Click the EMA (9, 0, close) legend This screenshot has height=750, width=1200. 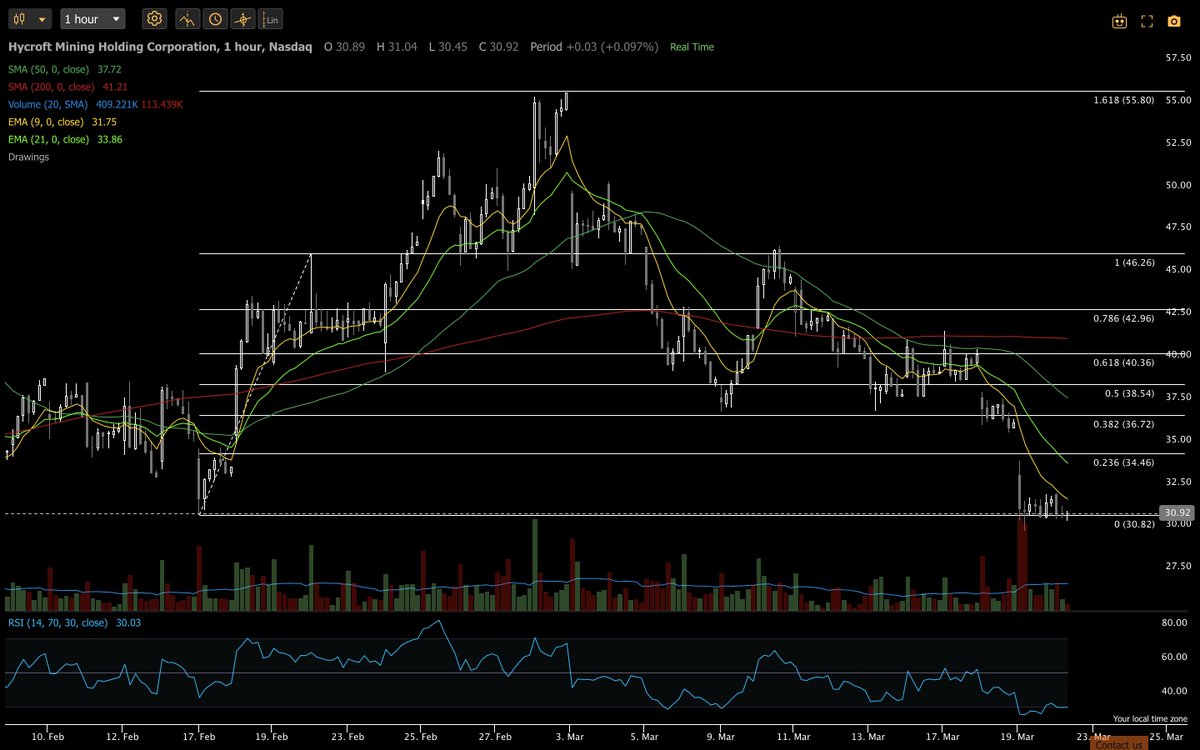63,121
